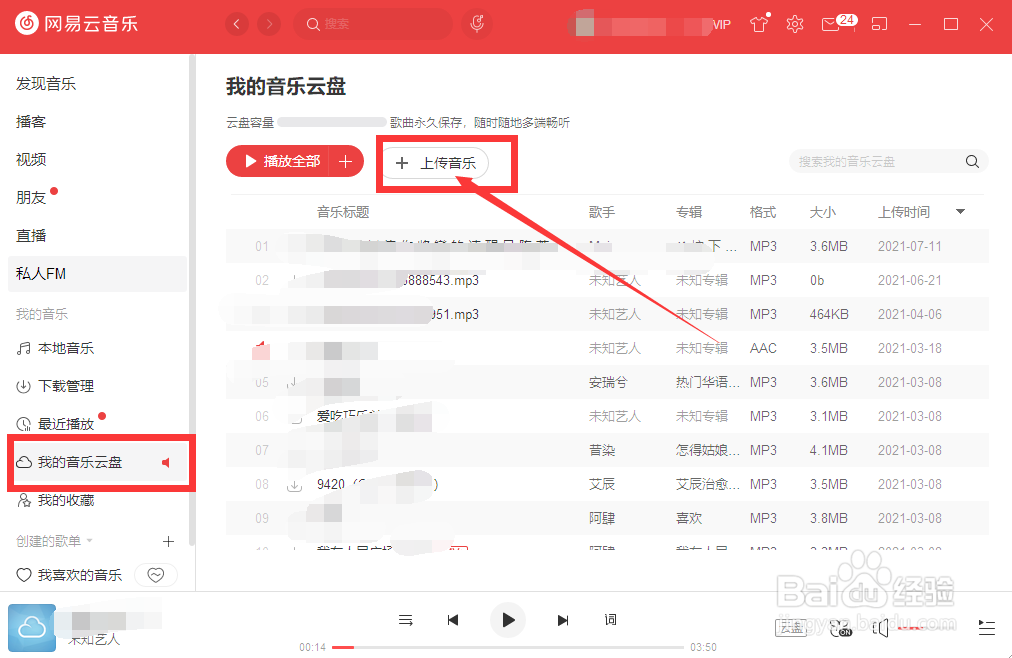Image resolution: width=1012 pixels, height=658 pixels.
Task: Open 下载管理 in the sidebar
Action: 56,386
